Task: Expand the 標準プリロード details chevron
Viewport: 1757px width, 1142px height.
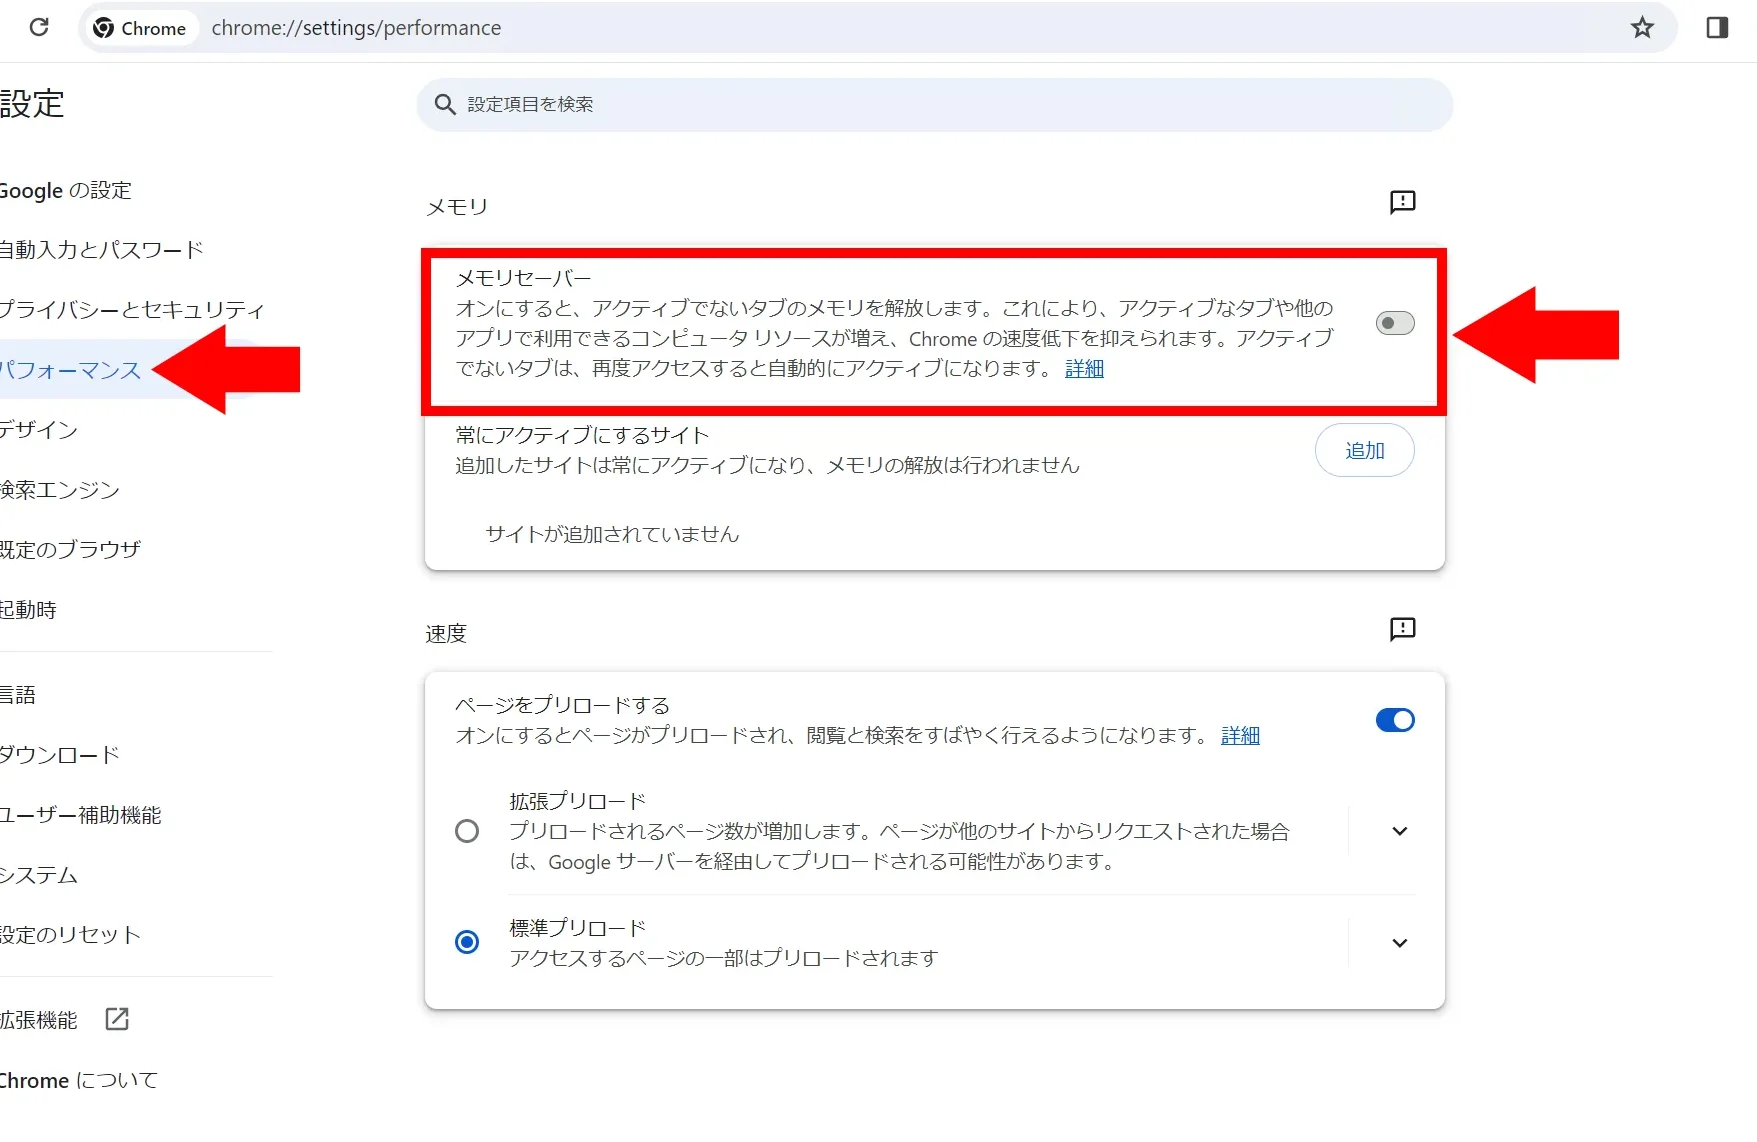Action: (x=1400, y=943)
